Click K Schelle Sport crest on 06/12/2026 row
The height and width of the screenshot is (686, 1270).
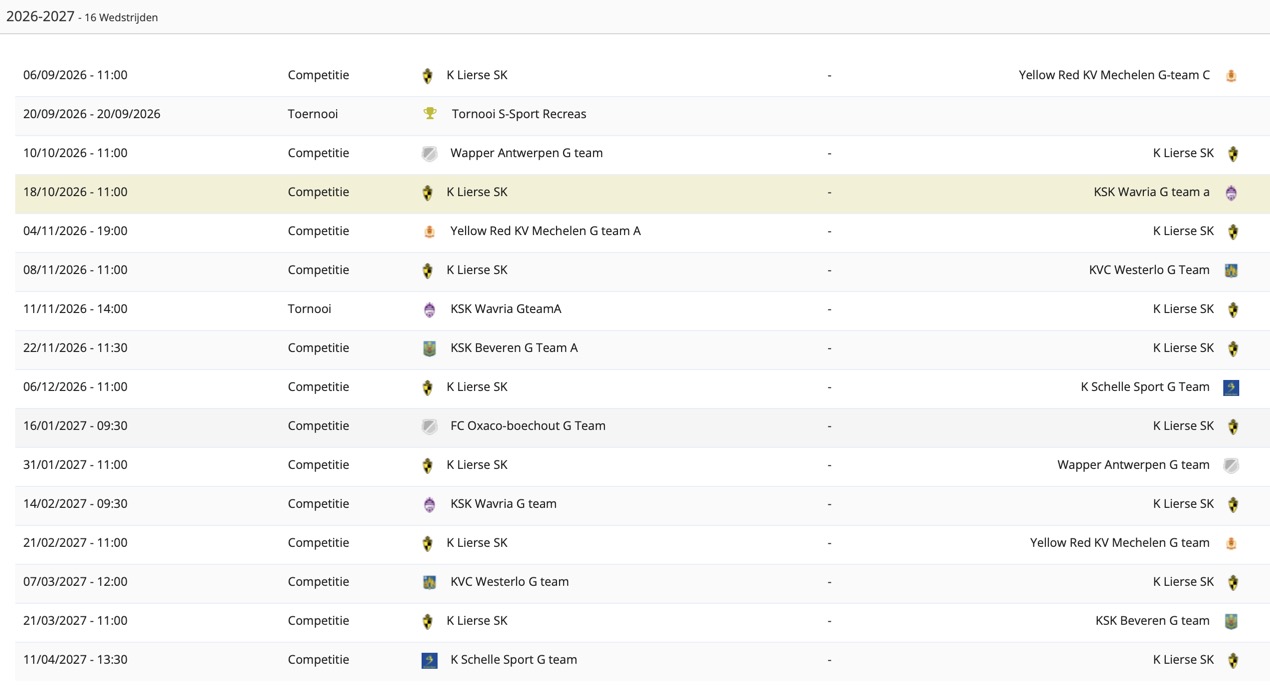pos(1231,387)
